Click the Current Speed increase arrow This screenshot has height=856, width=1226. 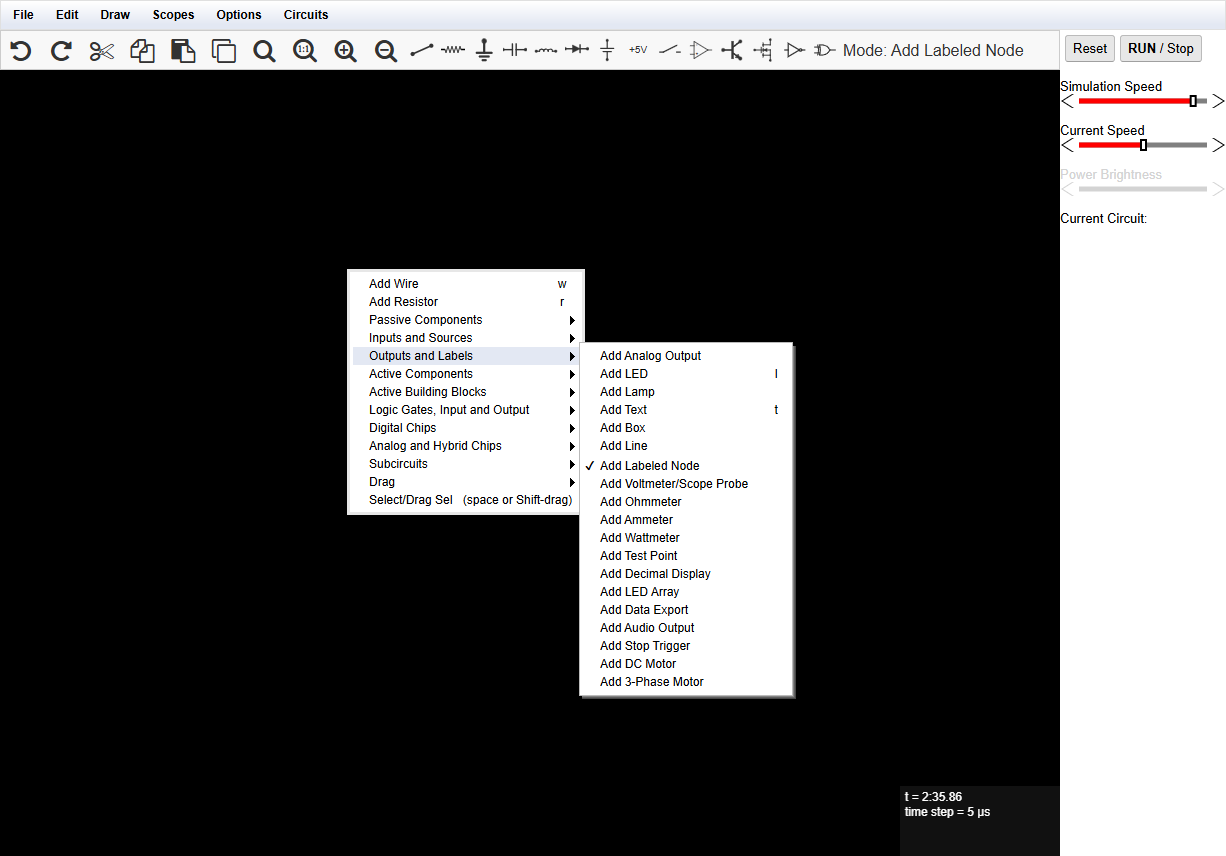pos(1217,145)
